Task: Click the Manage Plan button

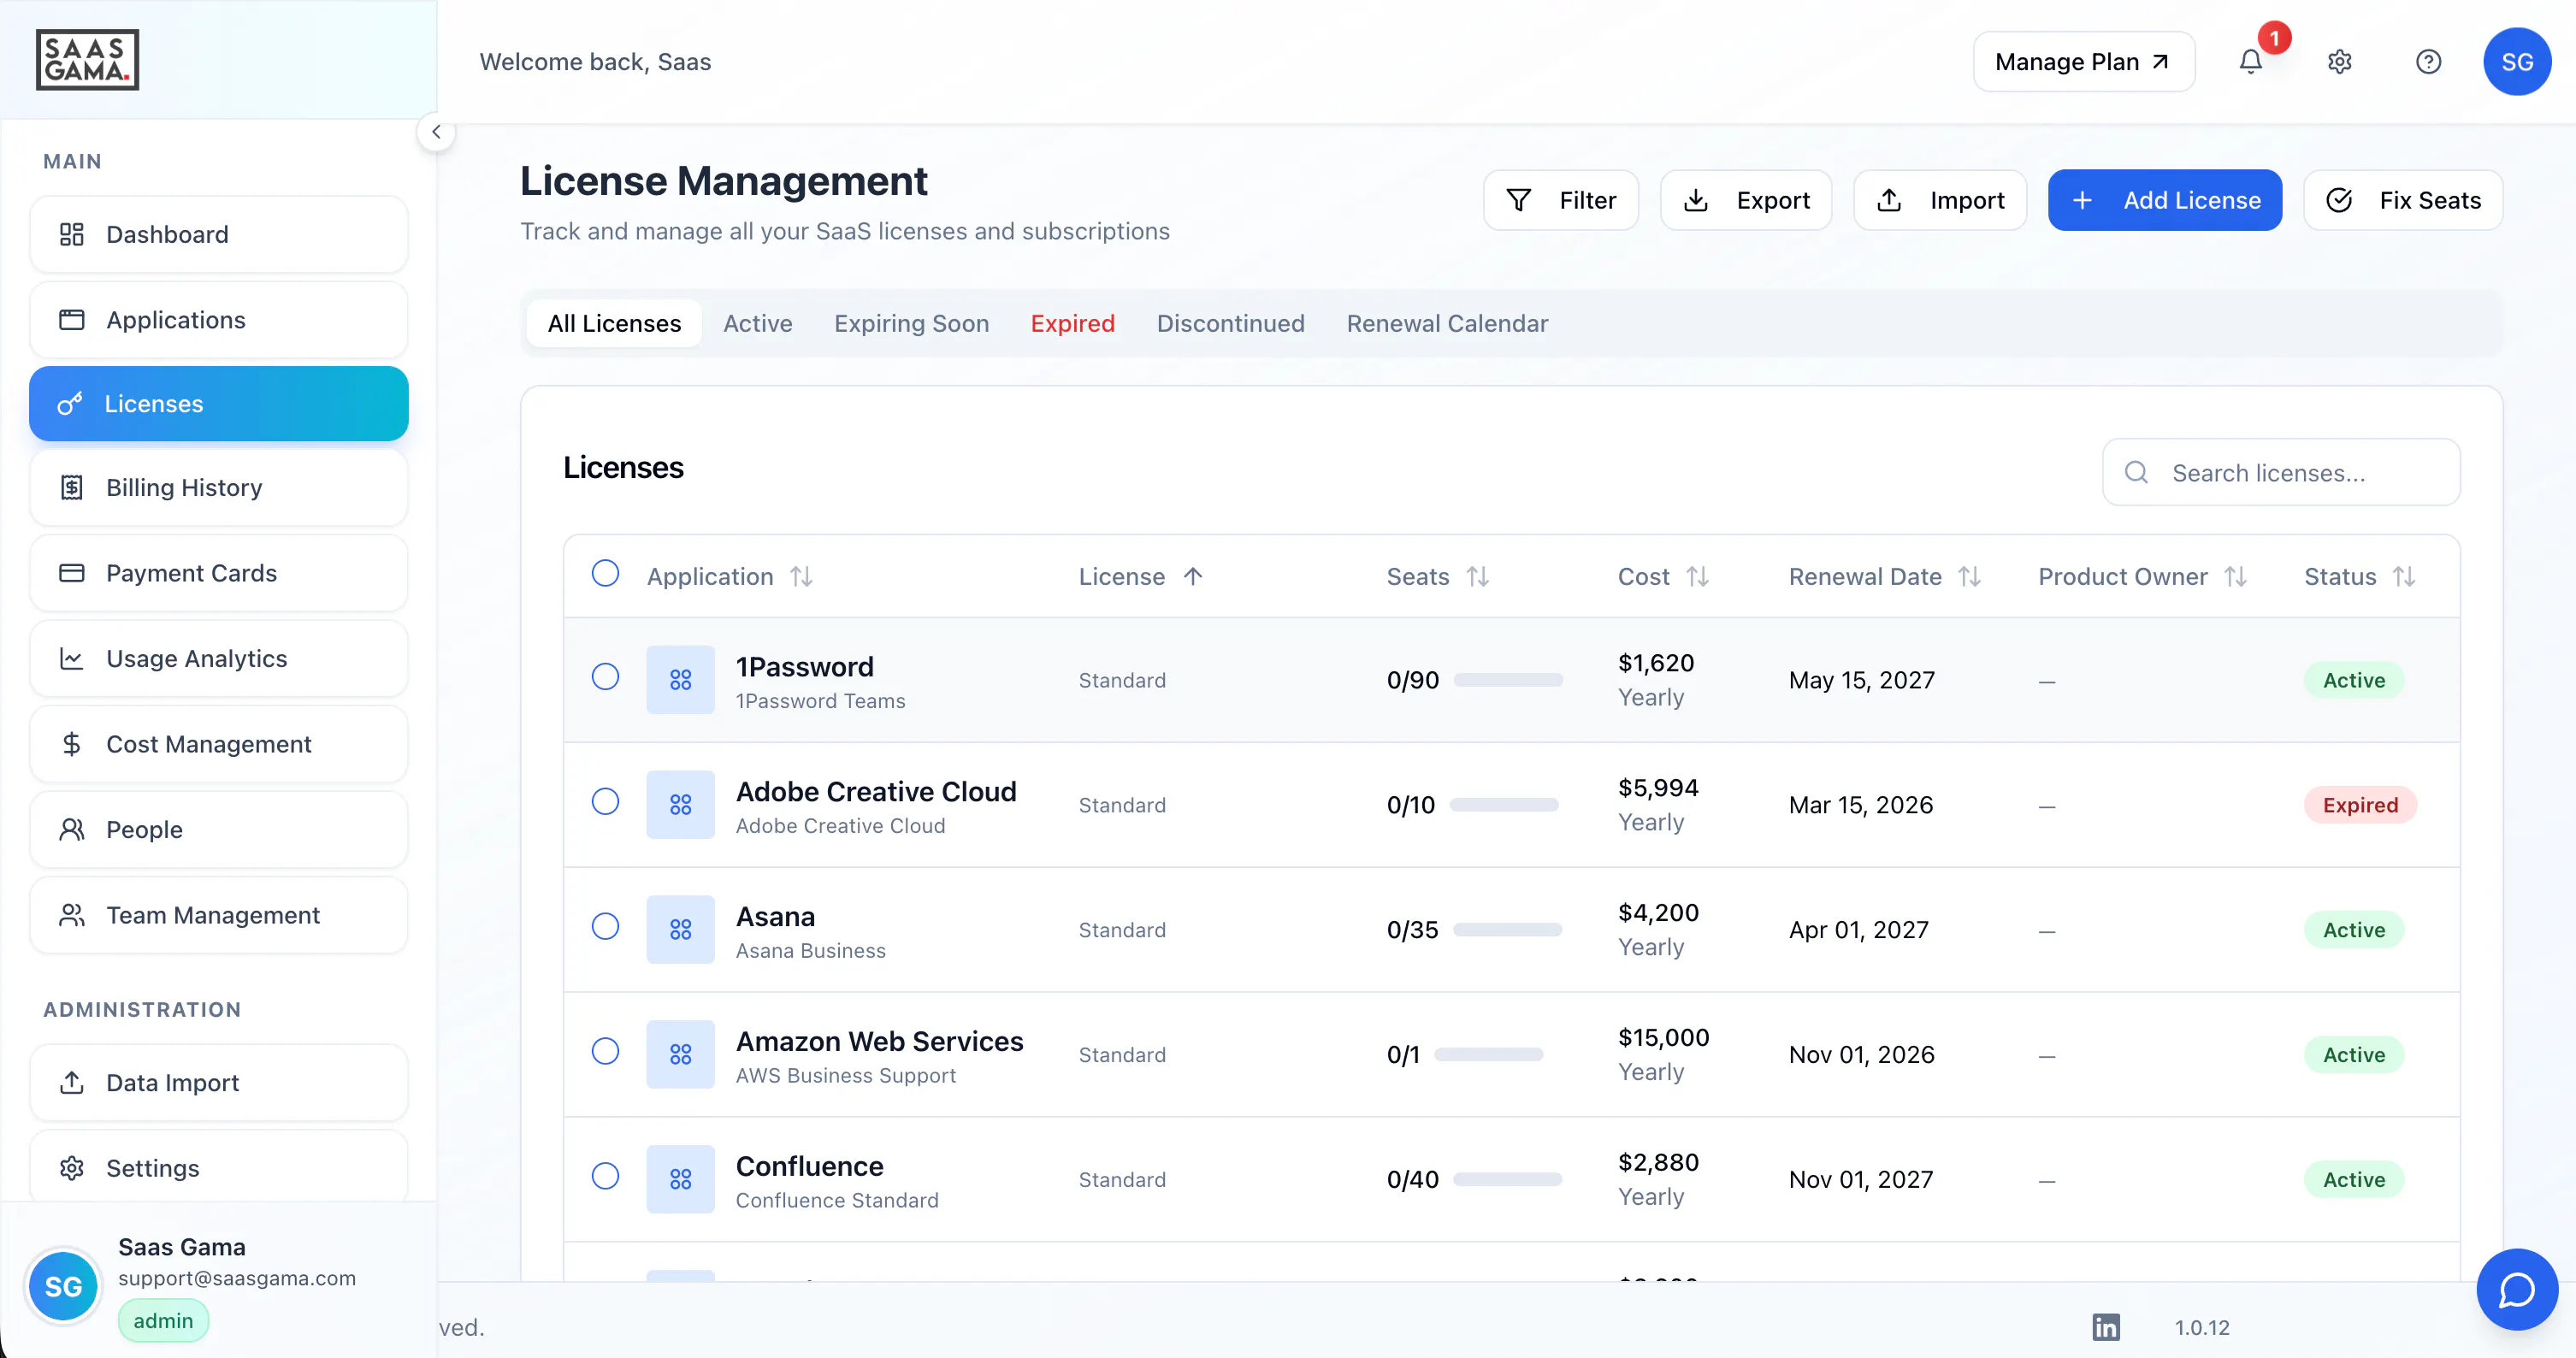Action: [2083, 62]
